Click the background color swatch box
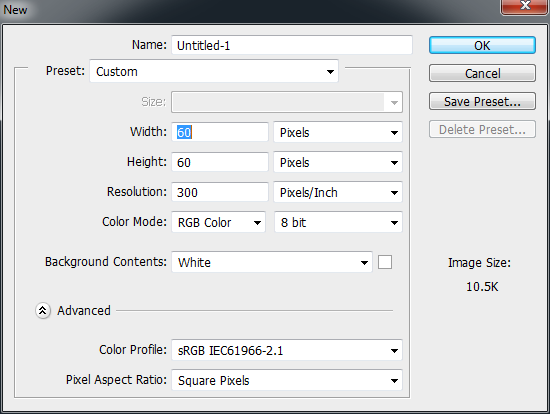 (385, 262)
